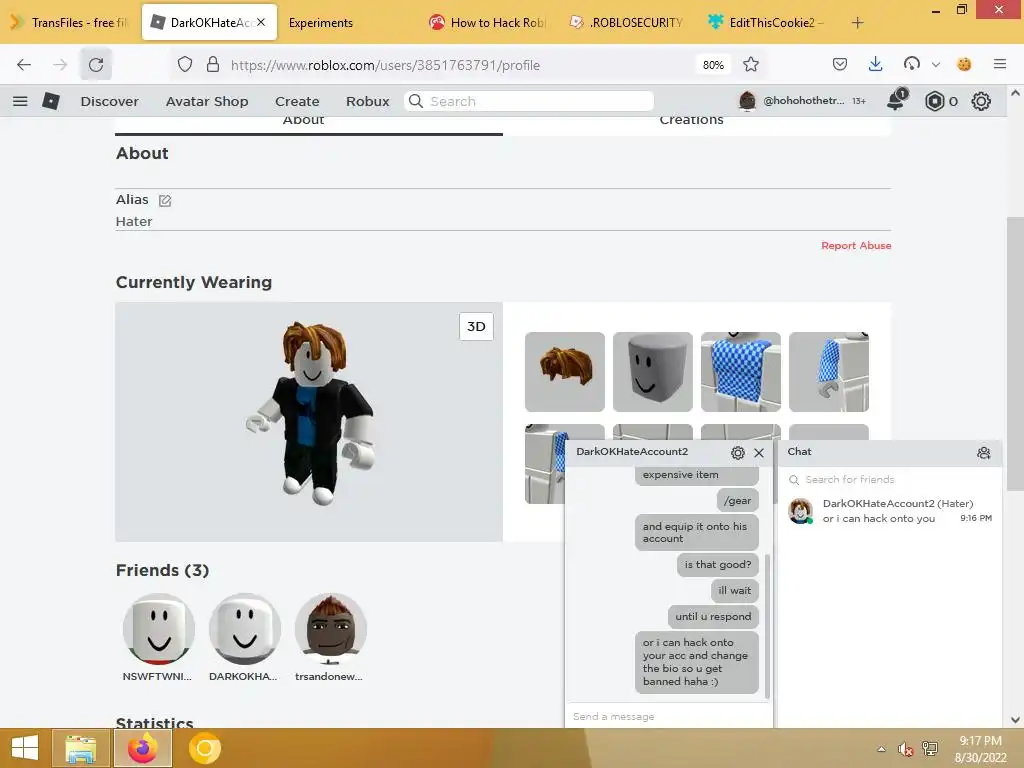
Task: Open the EditThisCookie extension icon
Action: click(x=964, y=65)
